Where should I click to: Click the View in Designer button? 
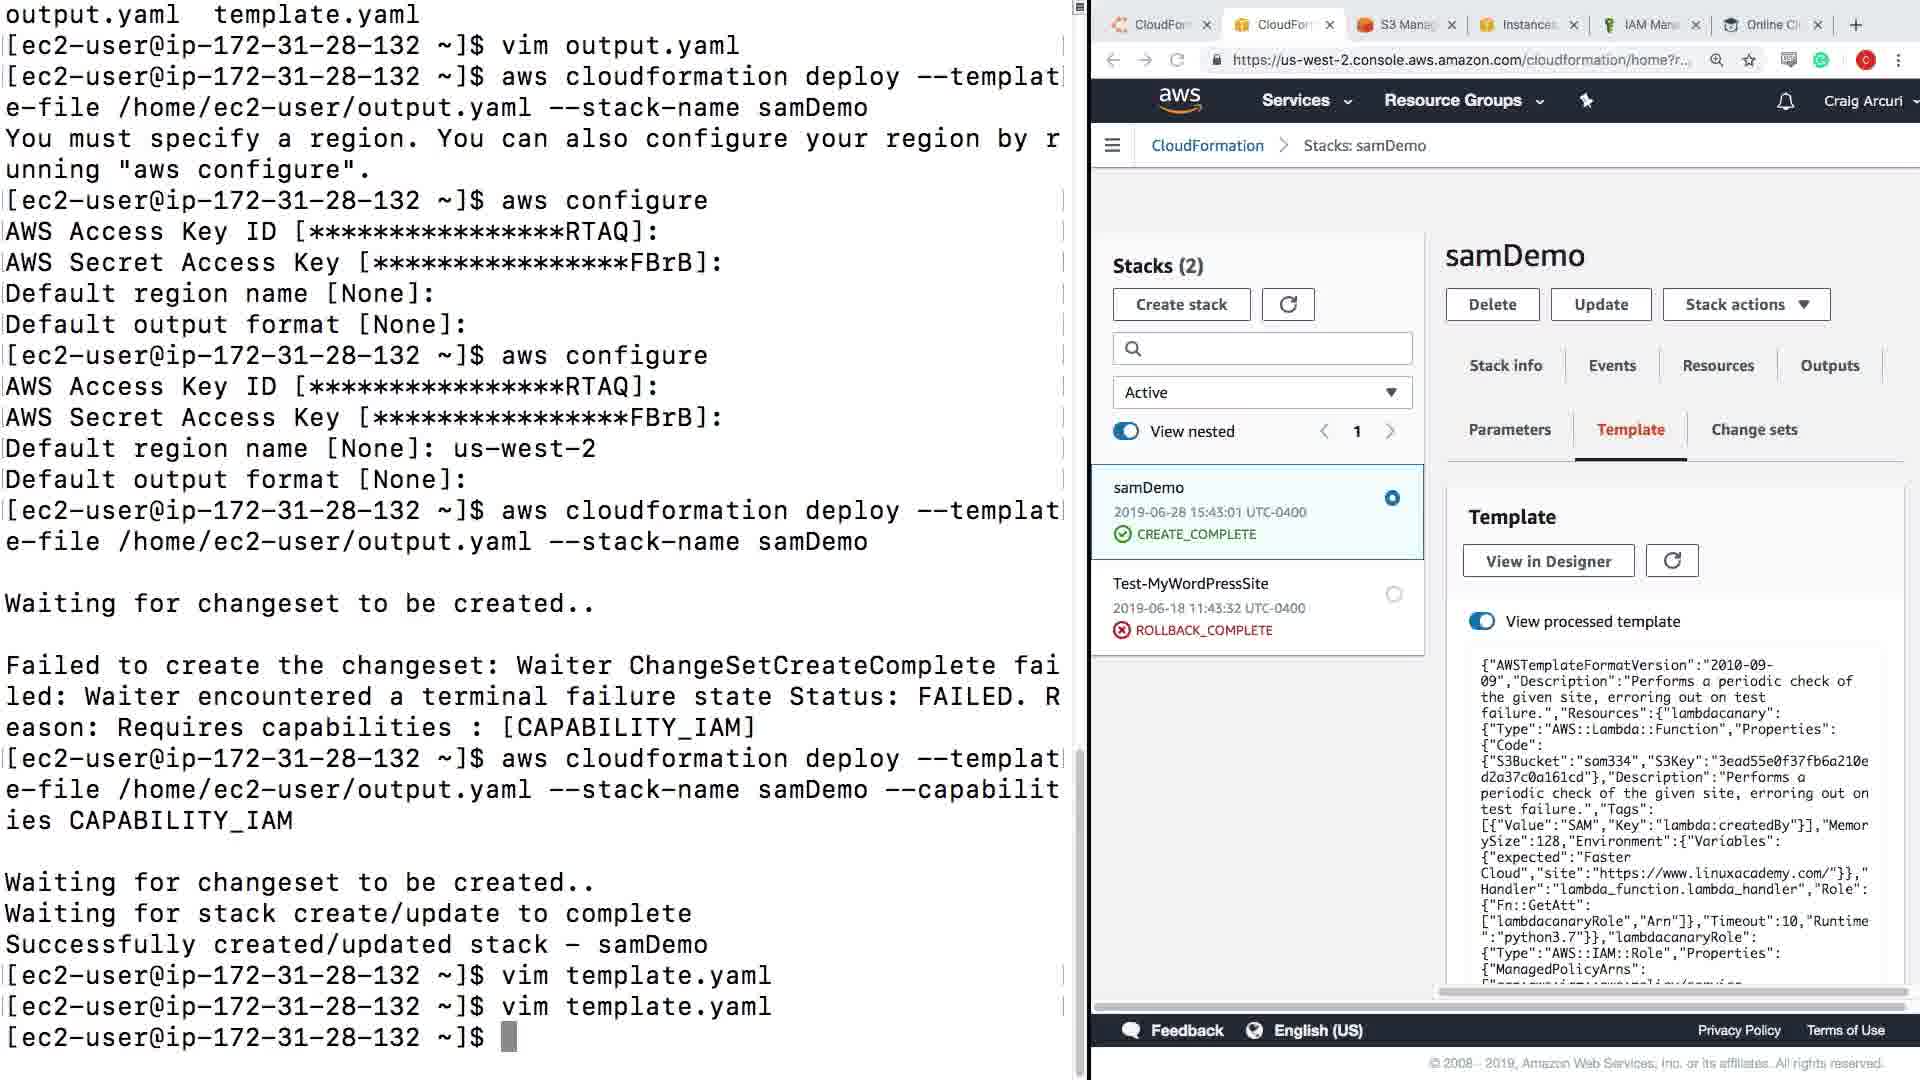(1548, 561)
